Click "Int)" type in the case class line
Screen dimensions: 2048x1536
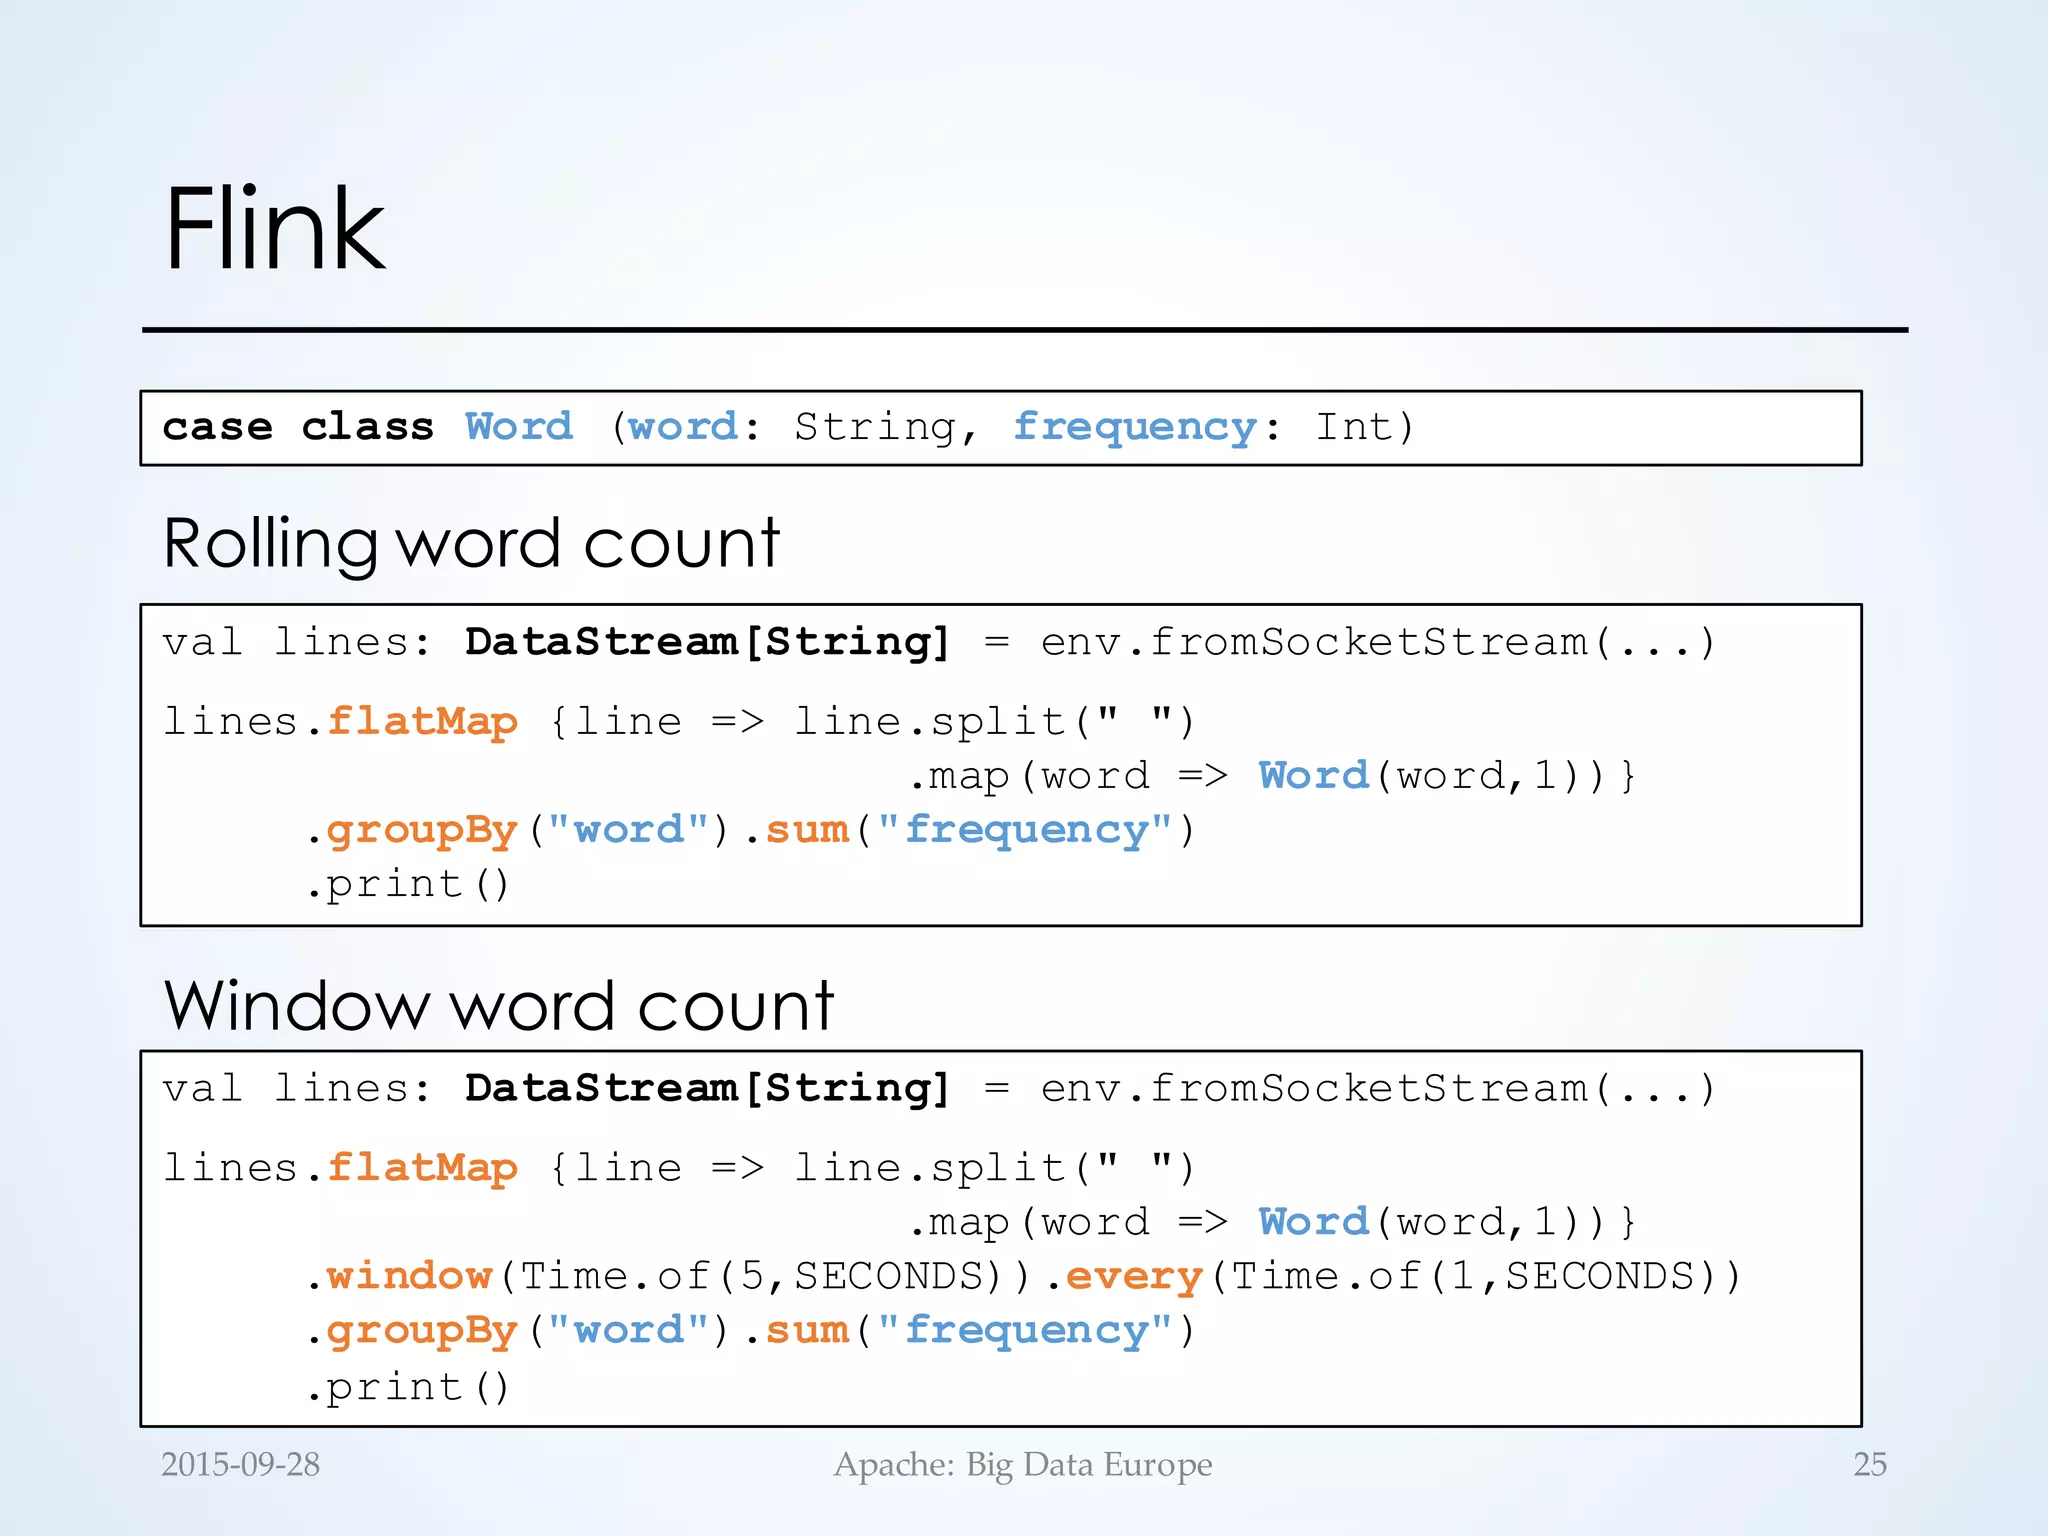(x=1365, y=427)
